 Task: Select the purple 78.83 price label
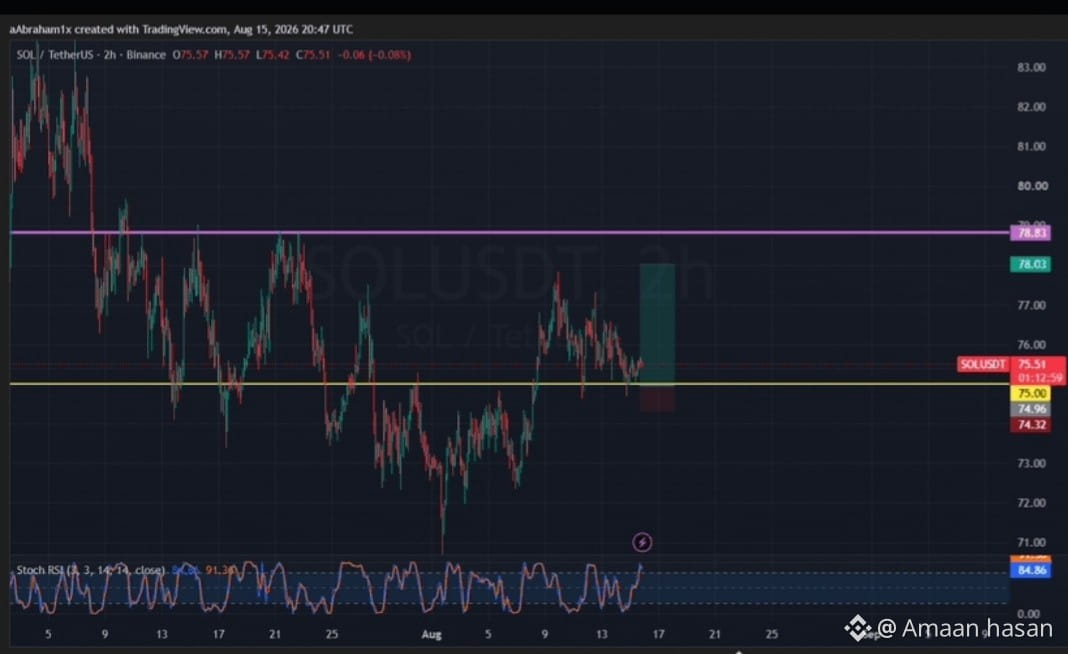[1031, 233]
